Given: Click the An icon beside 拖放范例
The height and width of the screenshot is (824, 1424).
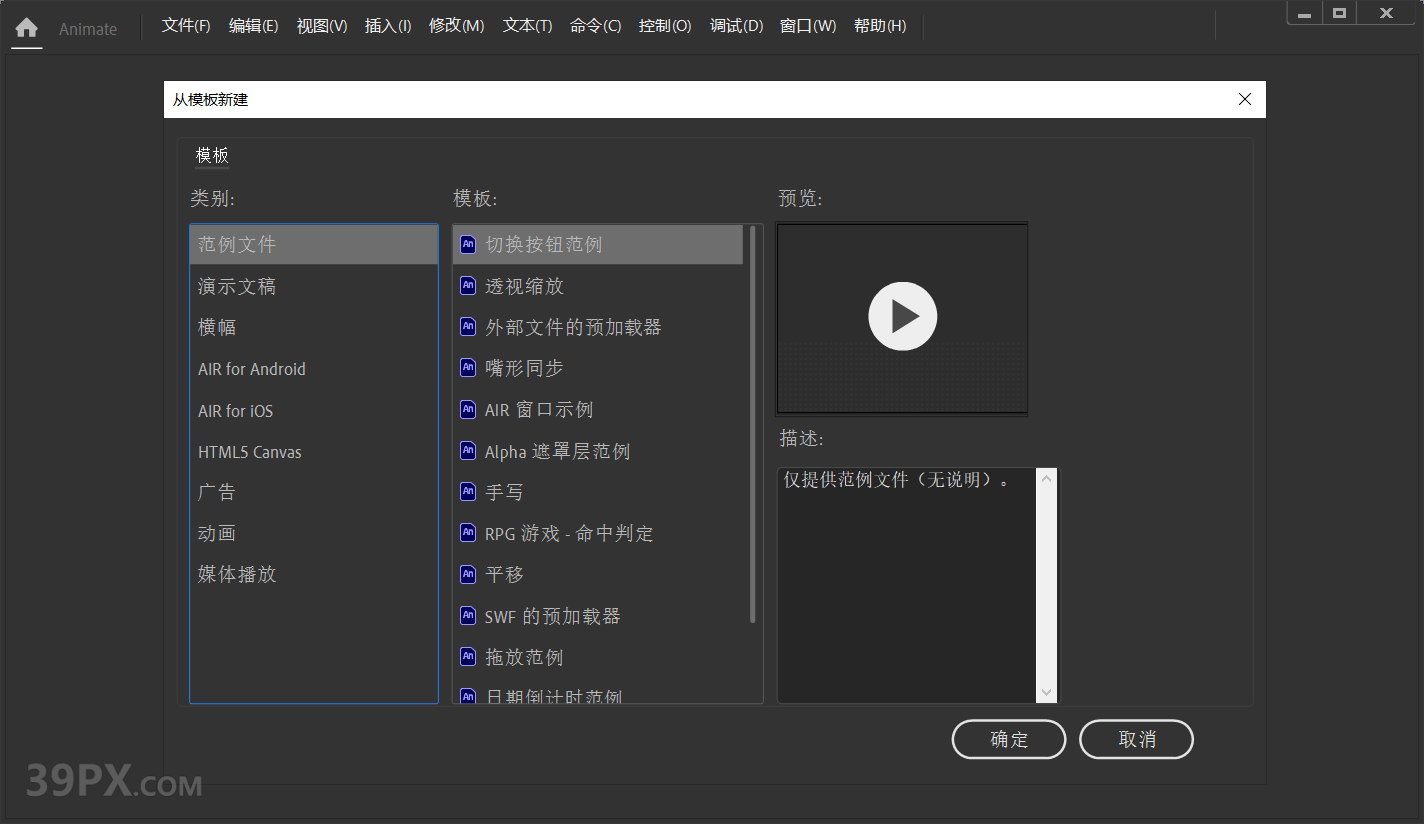Looking at the screenshot, I should point(467,656).
